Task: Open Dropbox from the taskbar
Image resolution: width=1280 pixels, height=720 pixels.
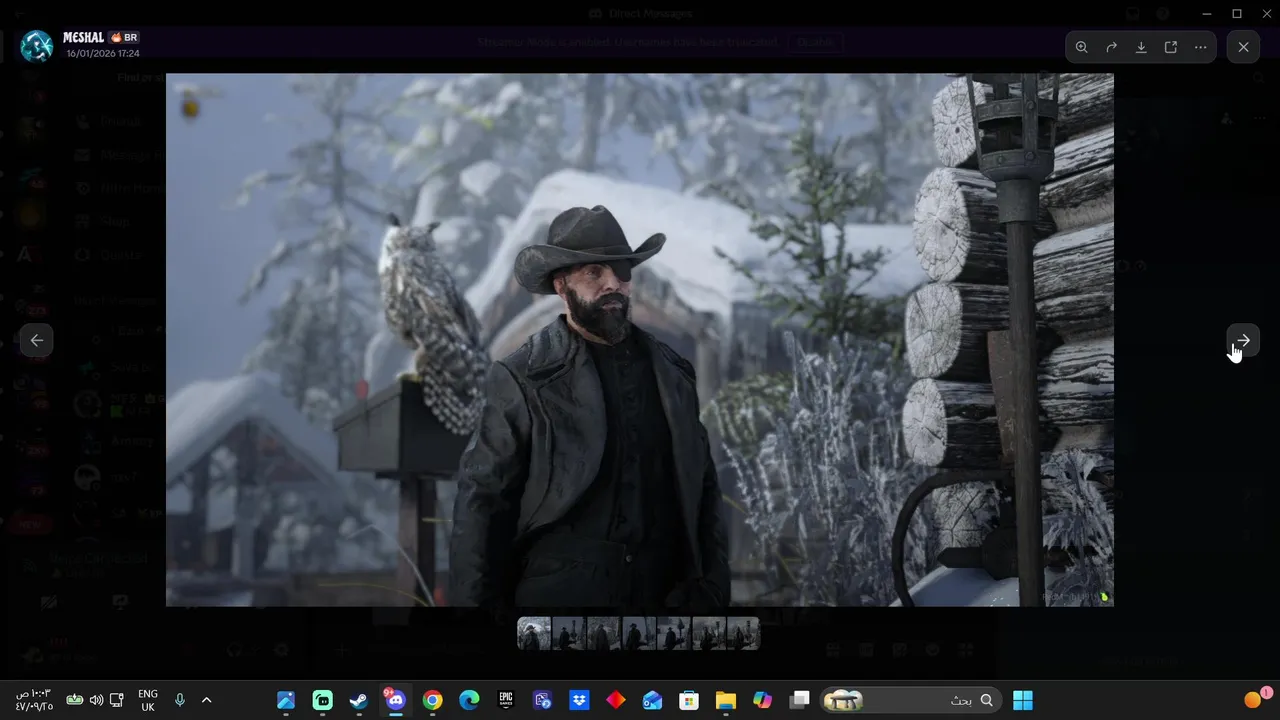Action: 579,700
